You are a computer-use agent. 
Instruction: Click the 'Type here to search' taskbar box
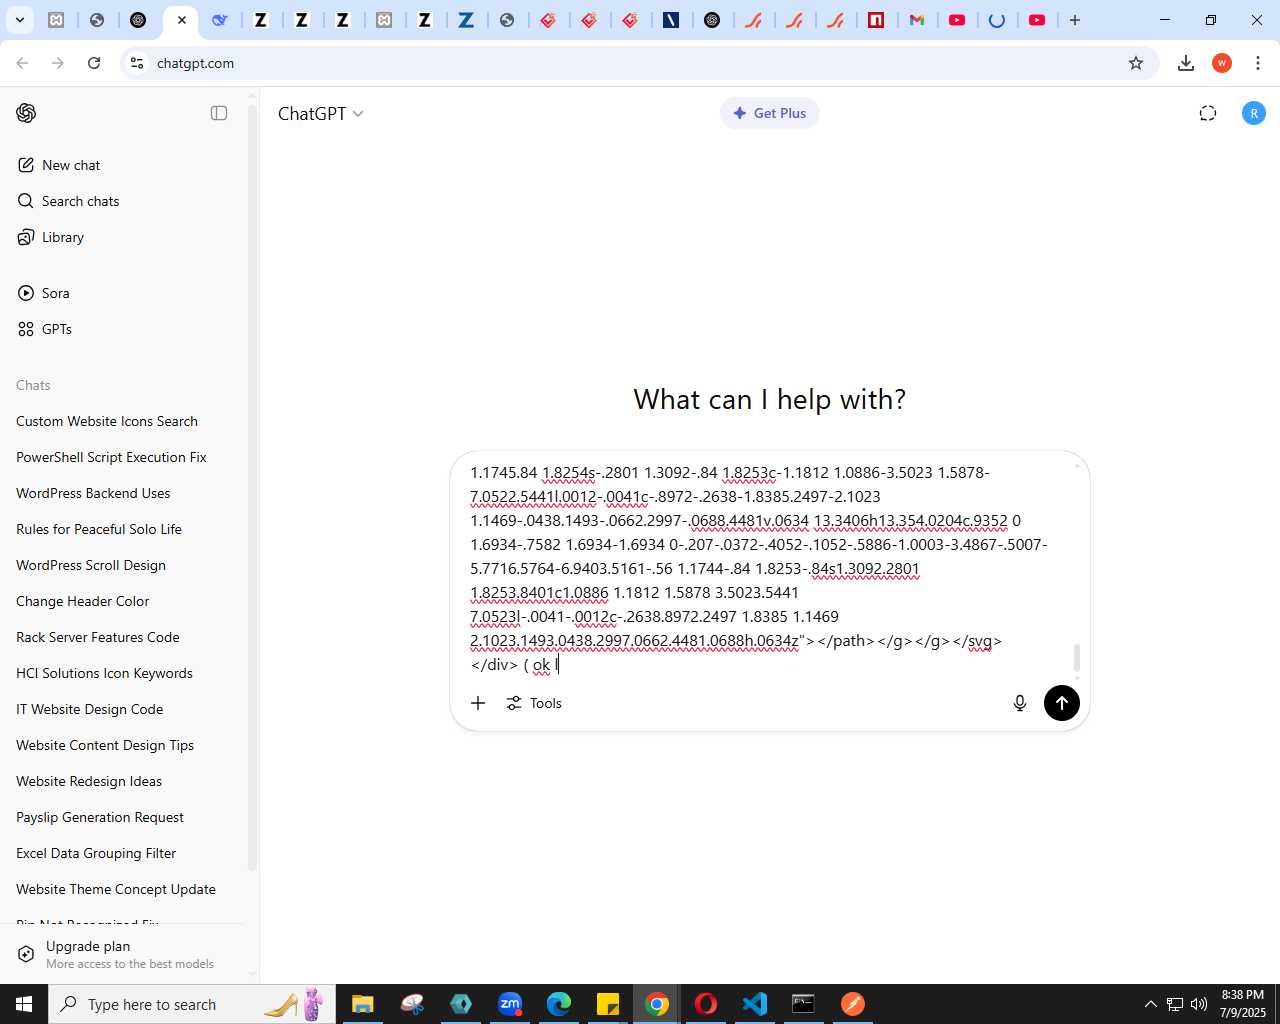(190, 1004)
